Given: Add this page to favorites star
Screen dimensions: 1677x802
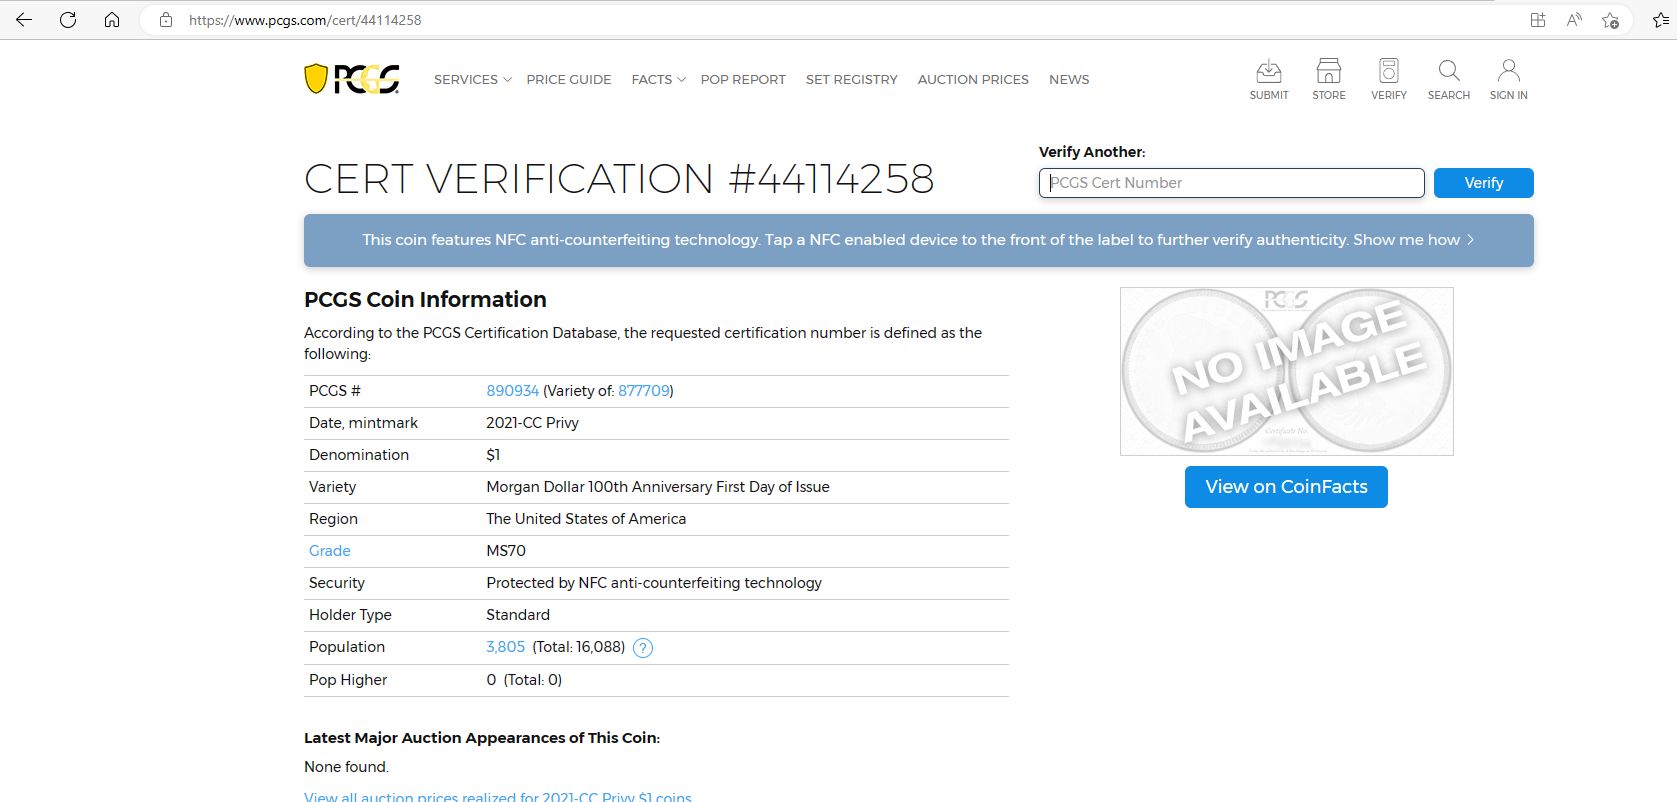Looking at the screenshot, I should click(x=1610, y=20).
